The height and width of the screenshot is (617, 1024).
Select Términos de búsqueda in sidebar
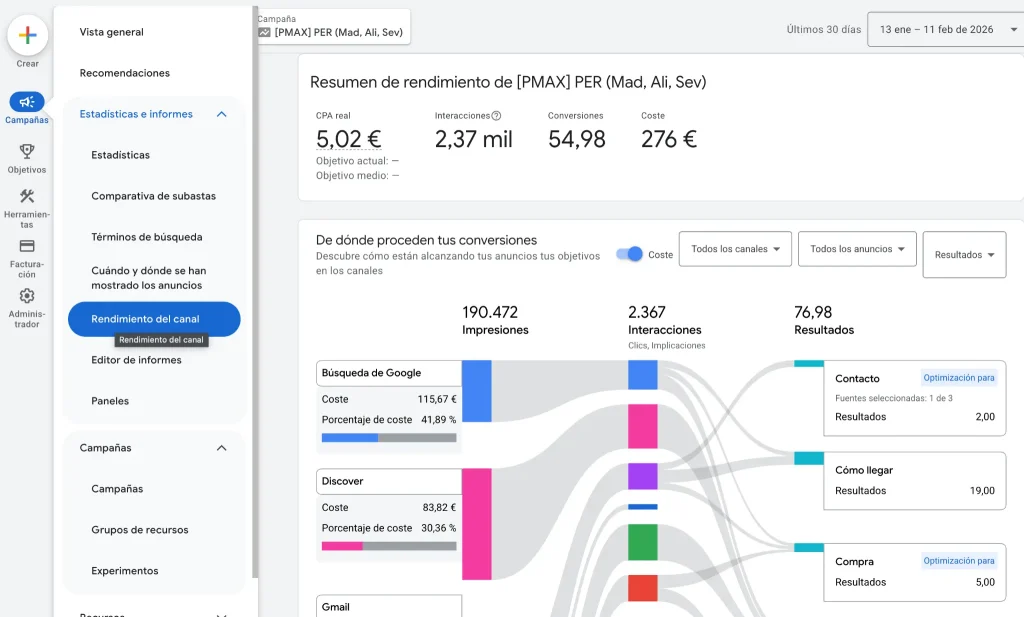[x=146, y=237]
